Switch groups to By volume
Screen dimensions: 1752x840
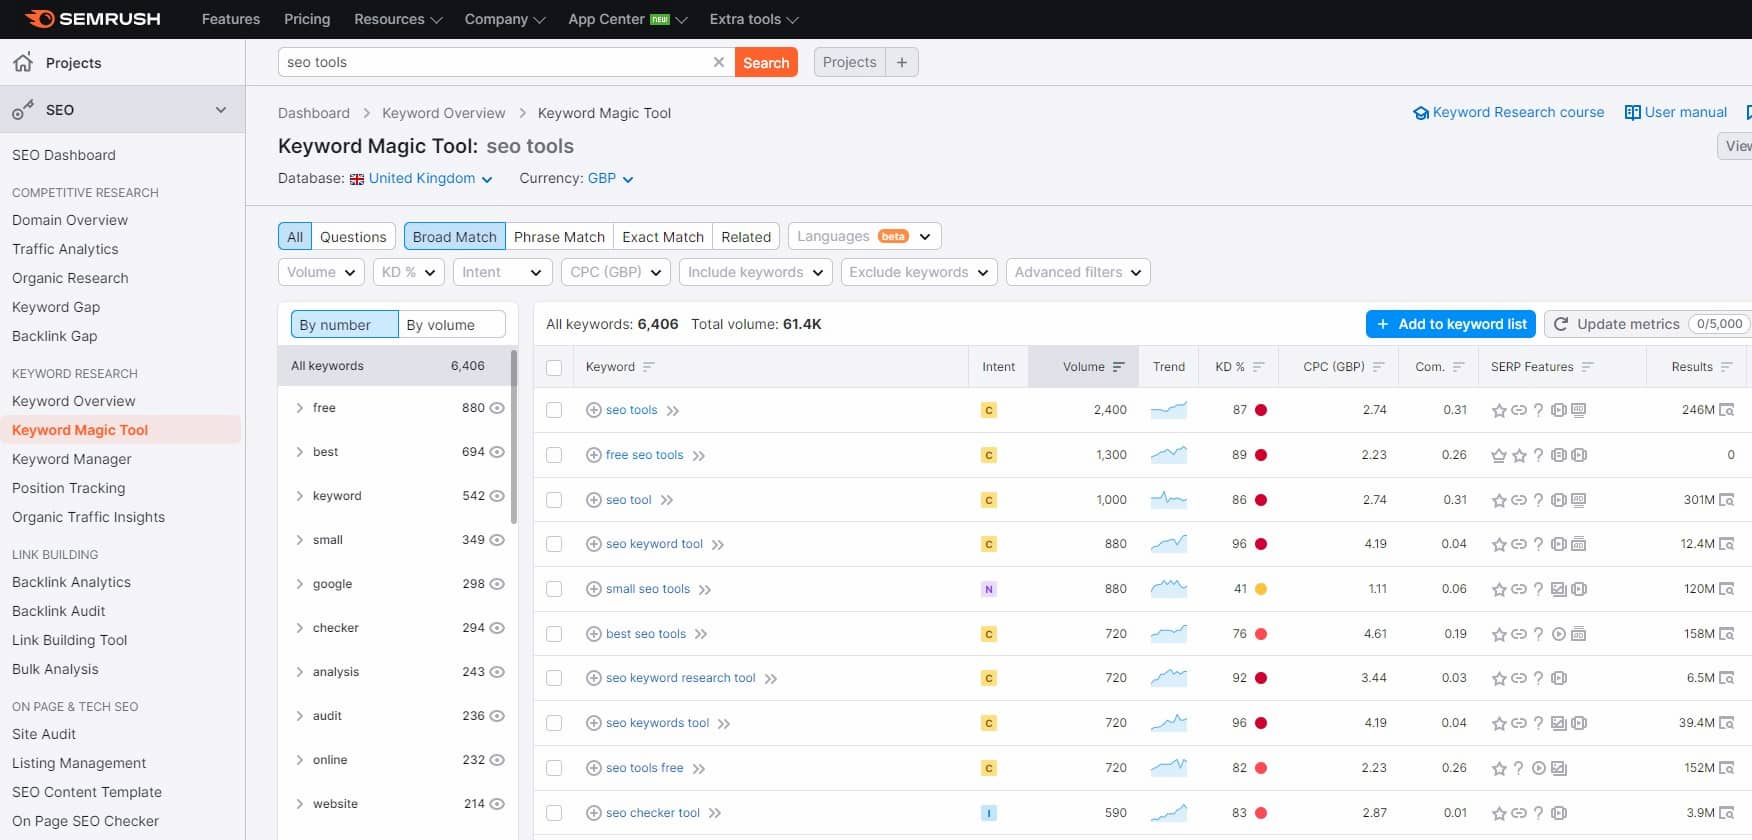(x=451, y=325)
